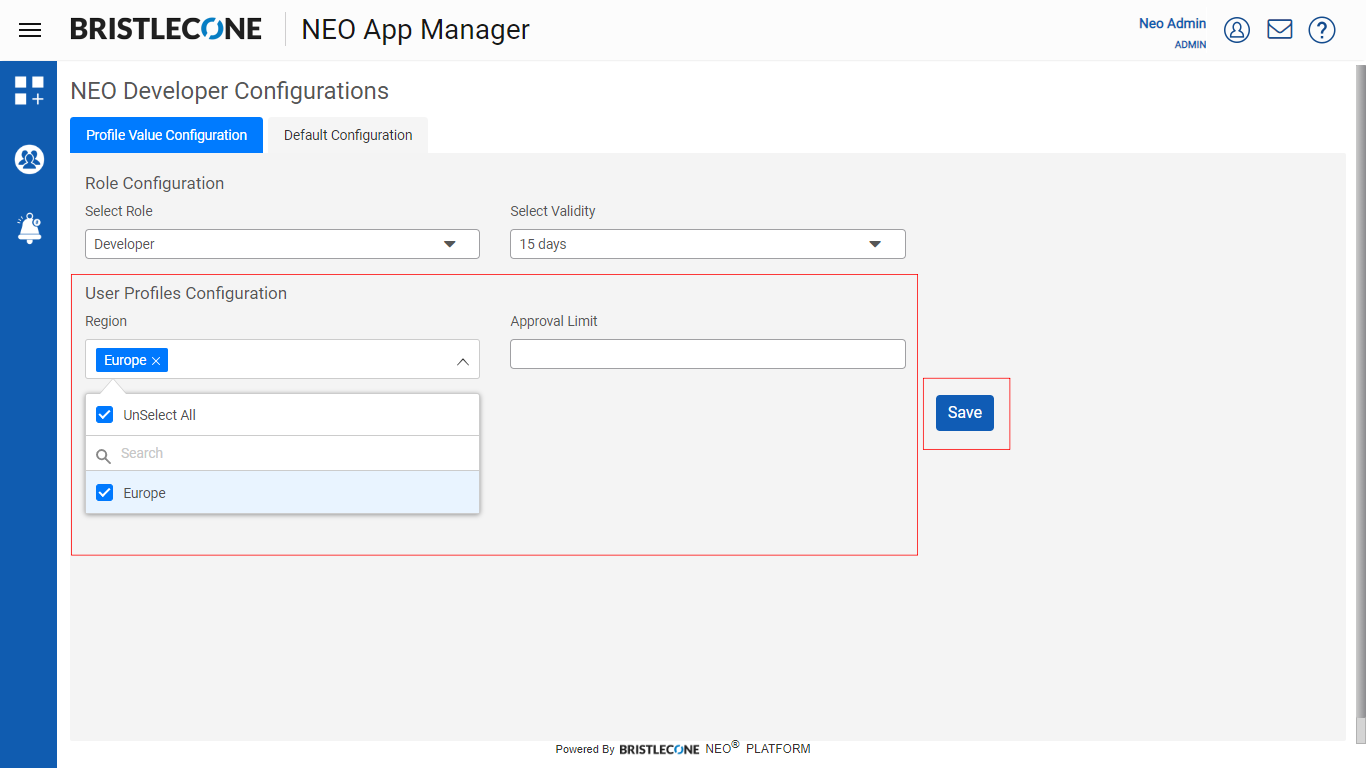Click the Bristlecone logo in header

pos(166,29)
